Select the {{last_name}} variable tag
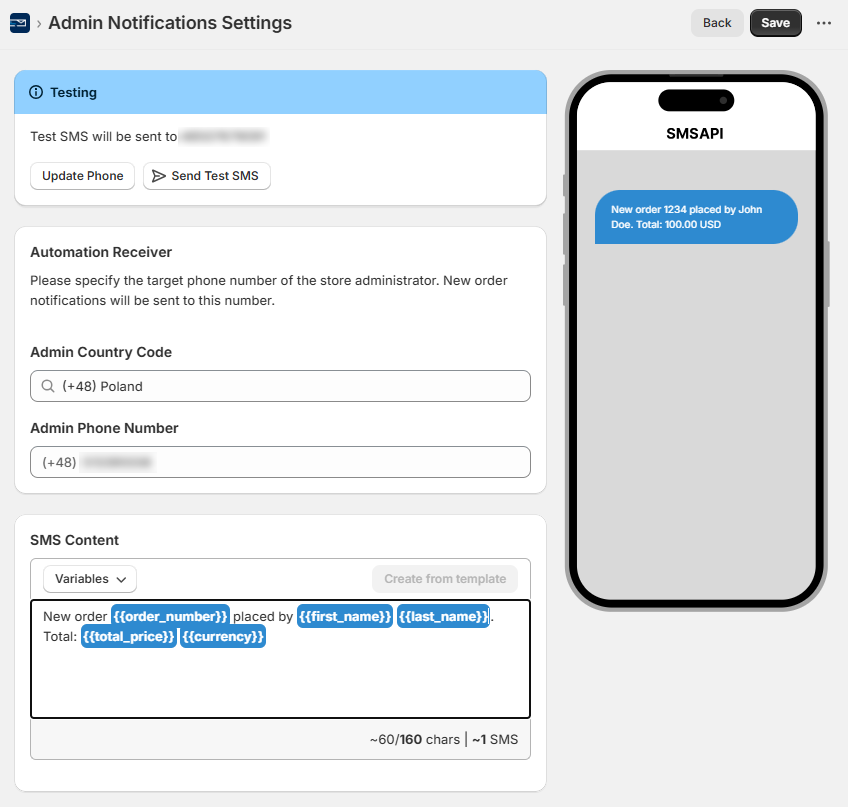The image size is (848, 807). coord(443,616)
